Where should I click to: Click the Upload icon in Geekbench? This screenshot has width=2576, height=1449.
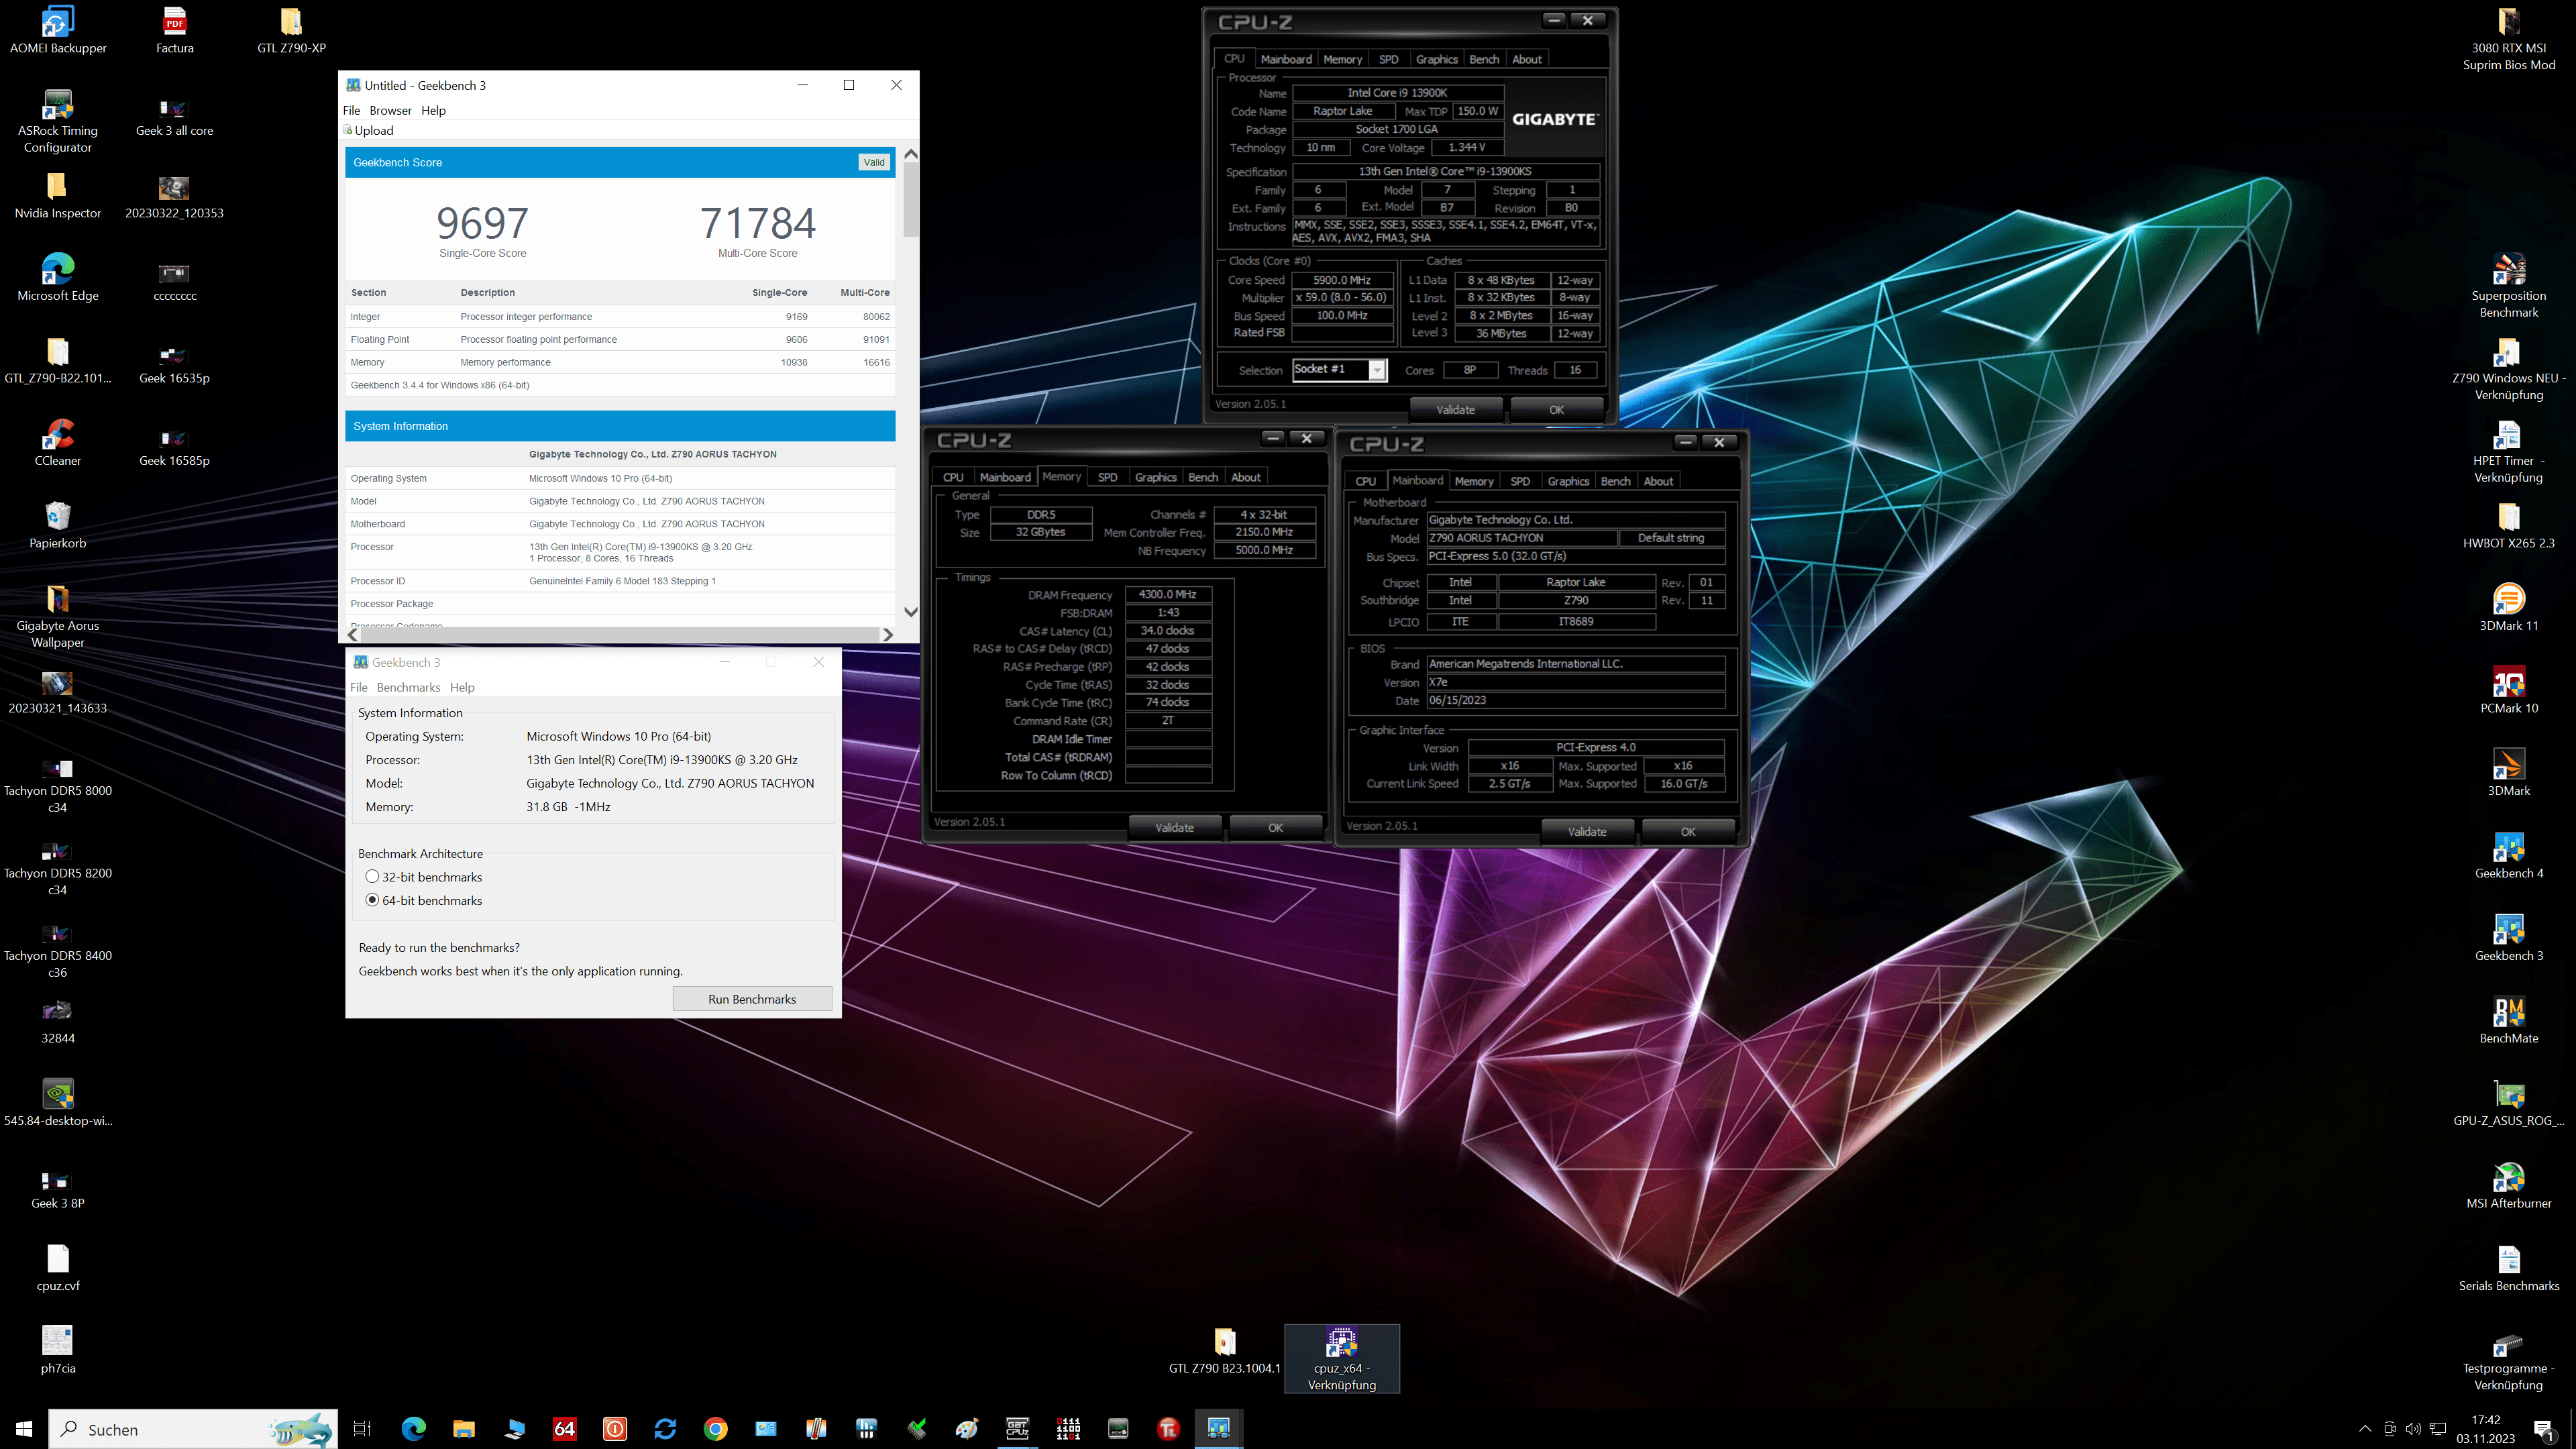(x=349, y=130)
